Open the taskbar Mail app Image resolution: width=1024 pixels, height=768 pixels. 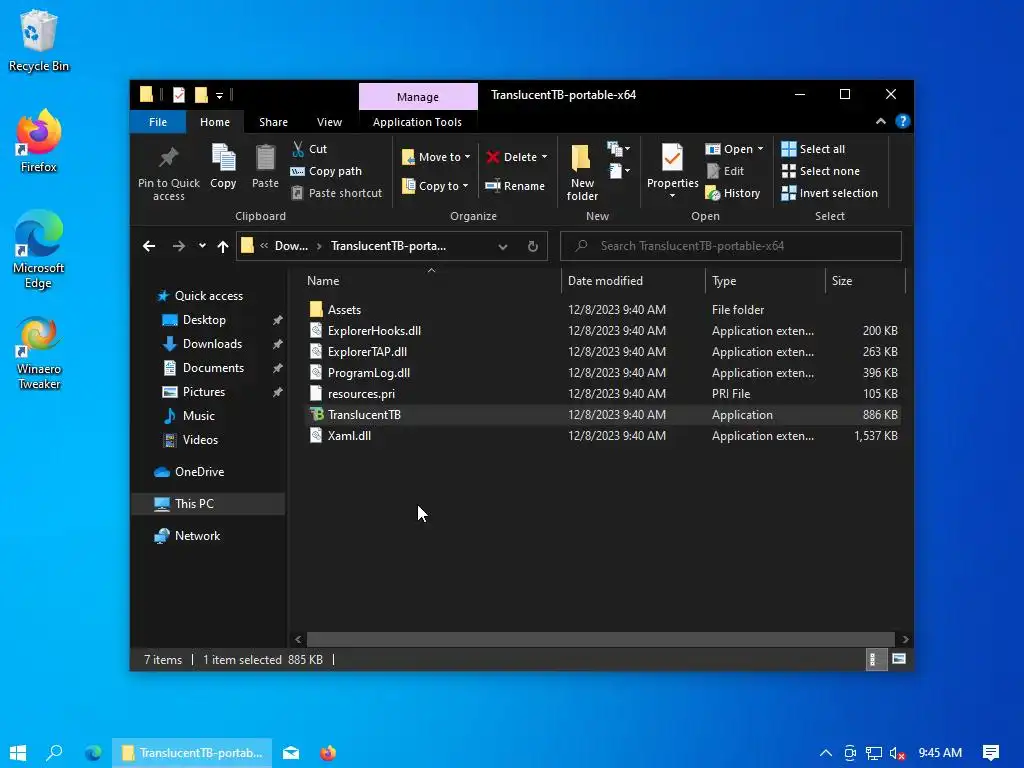click(x=291, y=753)
